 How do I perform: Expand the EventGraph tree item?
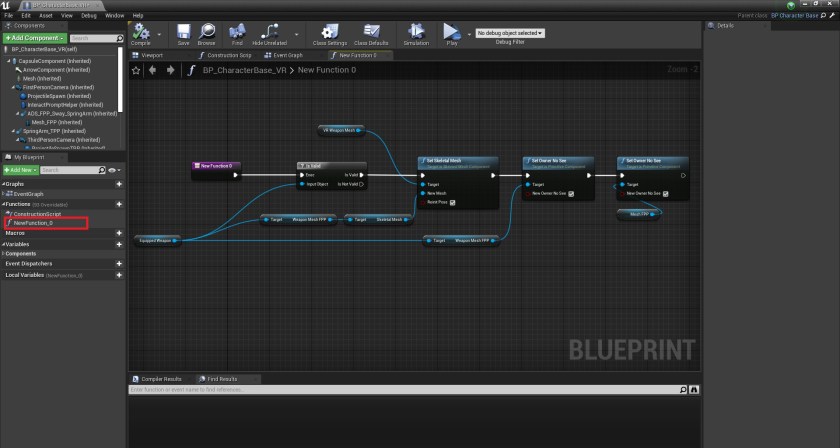point(3,194)
